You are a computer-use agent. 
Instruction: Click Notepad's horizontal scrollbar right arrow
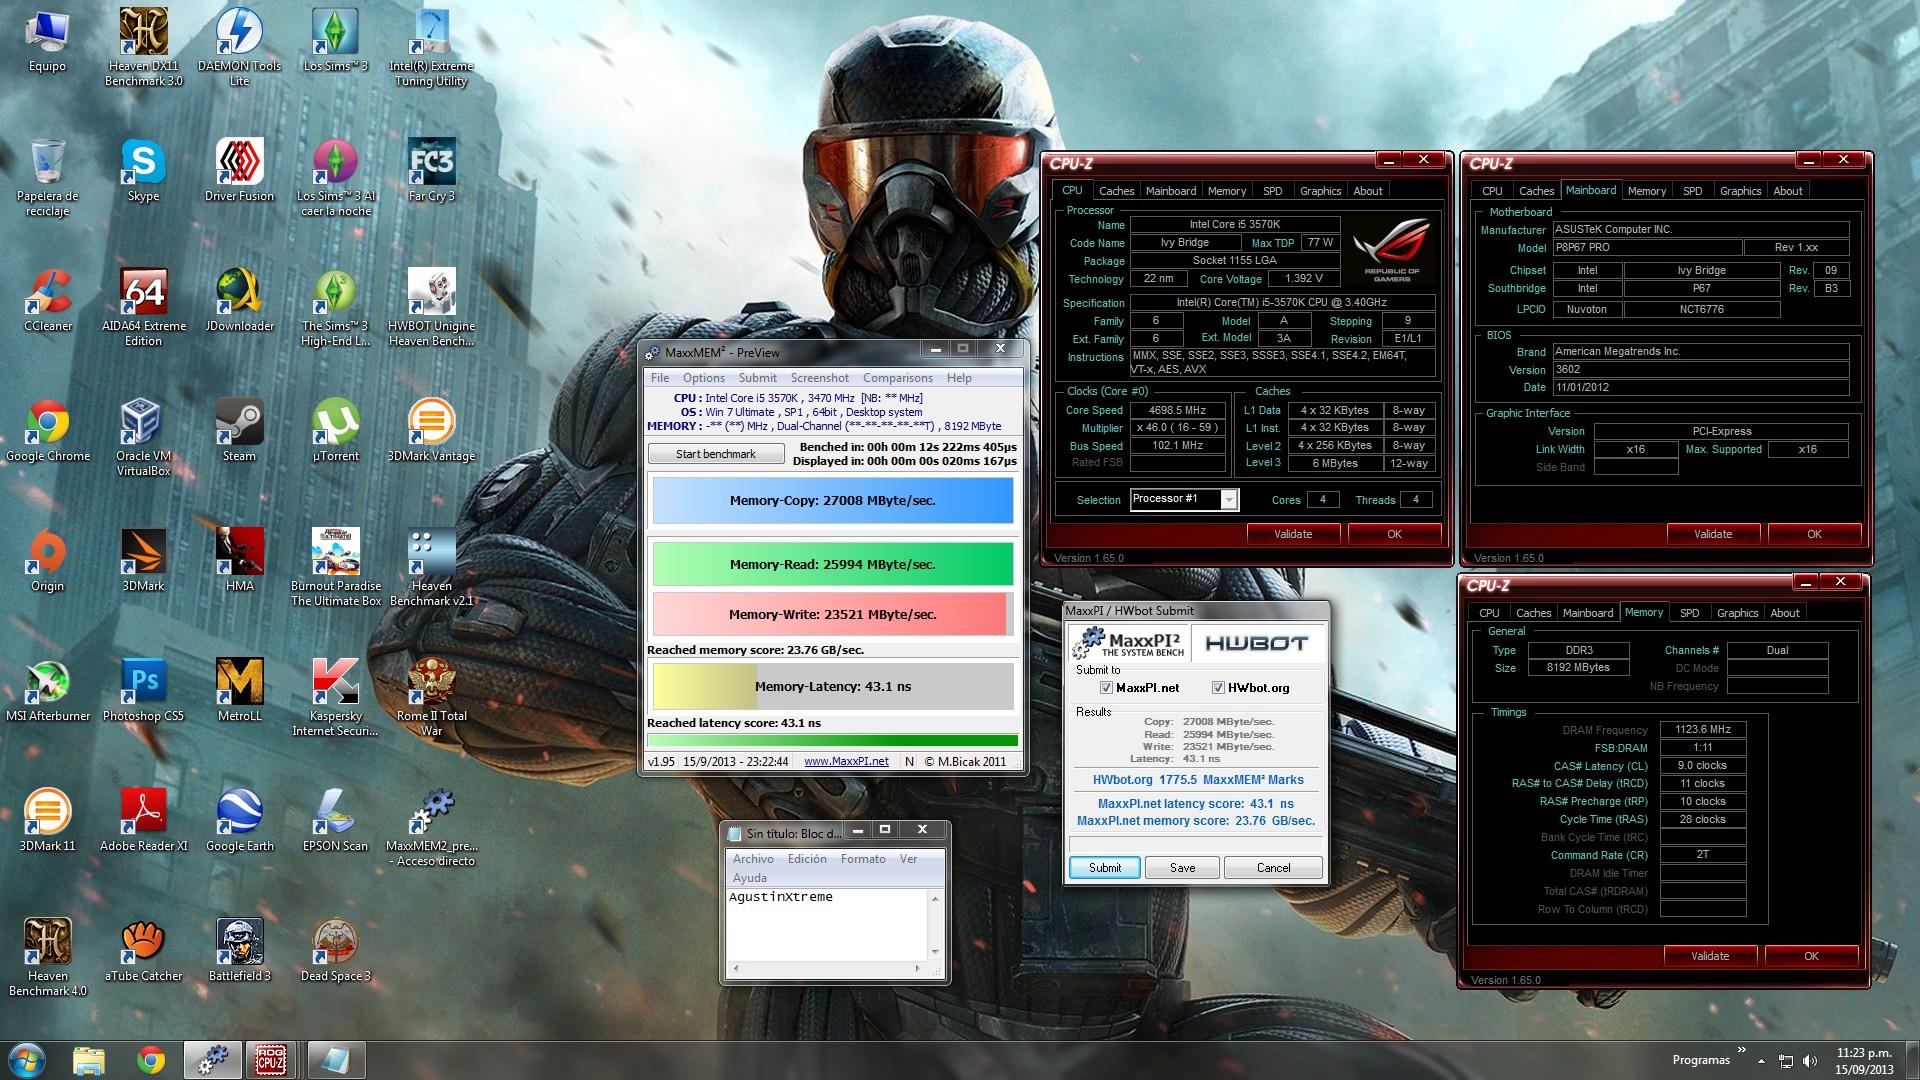[x=918, y=968]
